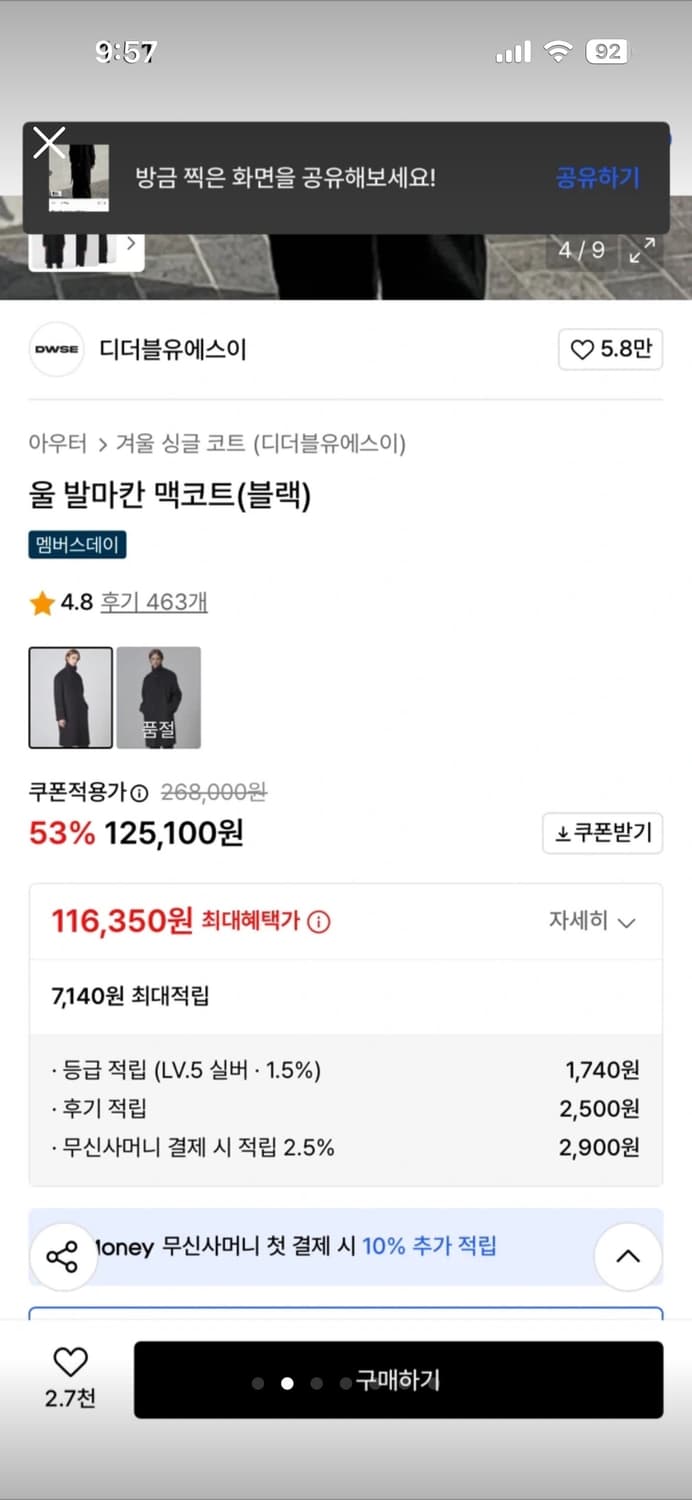The width and height of the screenshot is (692, 1500).
Task: Like the brand with the 5.8만 heart
Action: 610,349
